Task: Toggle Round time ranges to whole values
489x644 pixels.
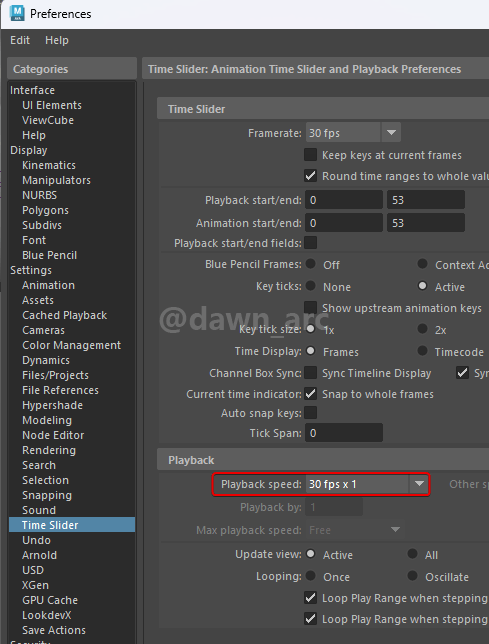Action: [x=310, y=176]
